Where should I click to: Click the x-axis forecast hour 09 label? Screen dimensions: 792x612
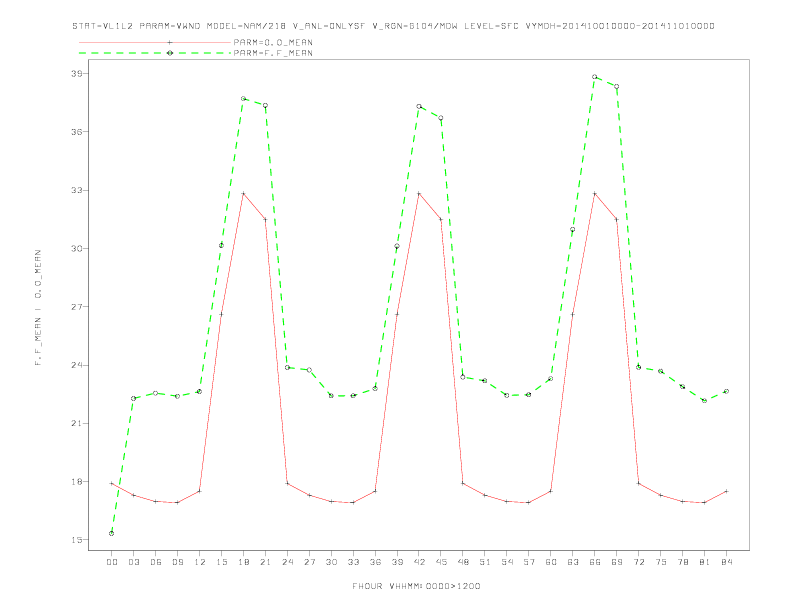click(177, 562)
